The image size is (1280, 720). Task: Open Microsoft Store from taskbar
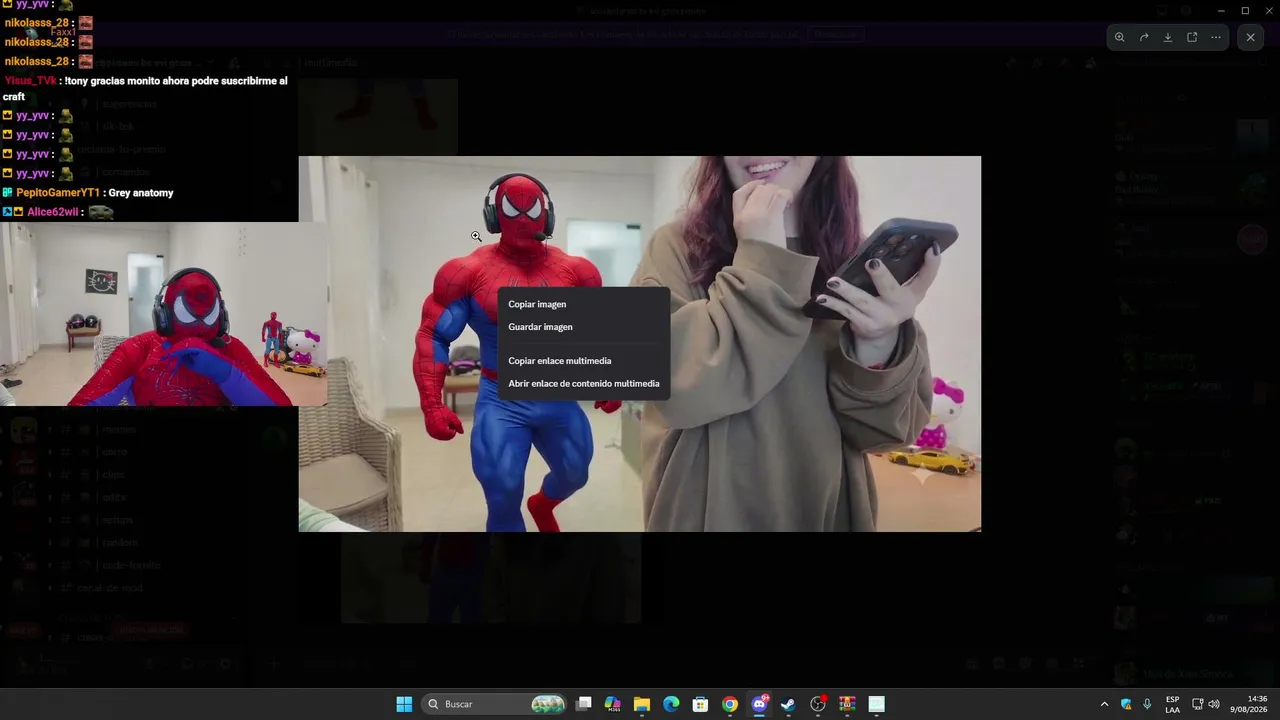pyautogui.click(x=701, y=704)
